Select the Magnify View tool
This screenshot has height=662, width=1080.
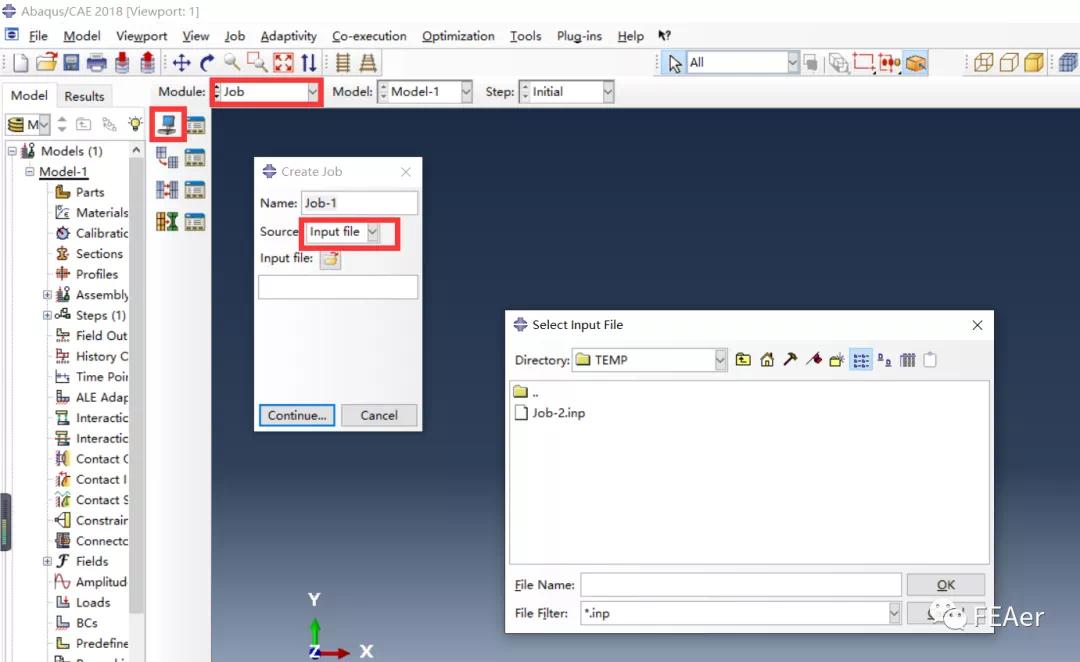(x=232, y=63)
